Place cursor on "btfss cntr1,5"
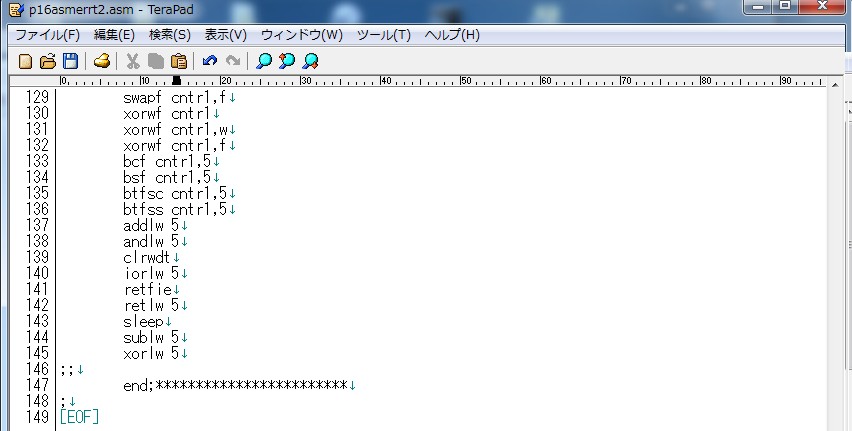 pos(175,209)
